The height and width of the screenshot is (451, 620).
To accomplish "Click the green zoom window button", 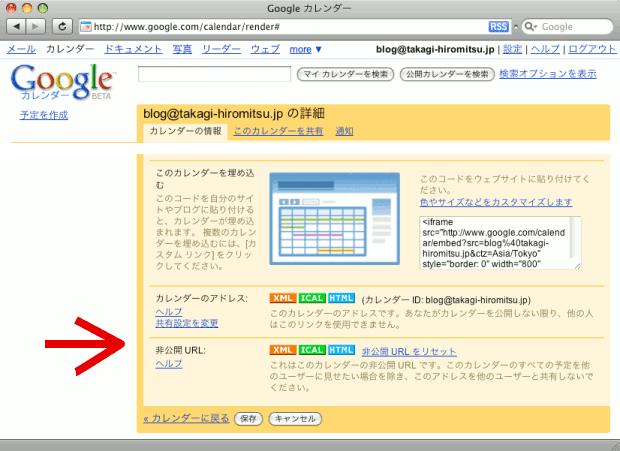I will pyautogui.click(x=43, y=8).
